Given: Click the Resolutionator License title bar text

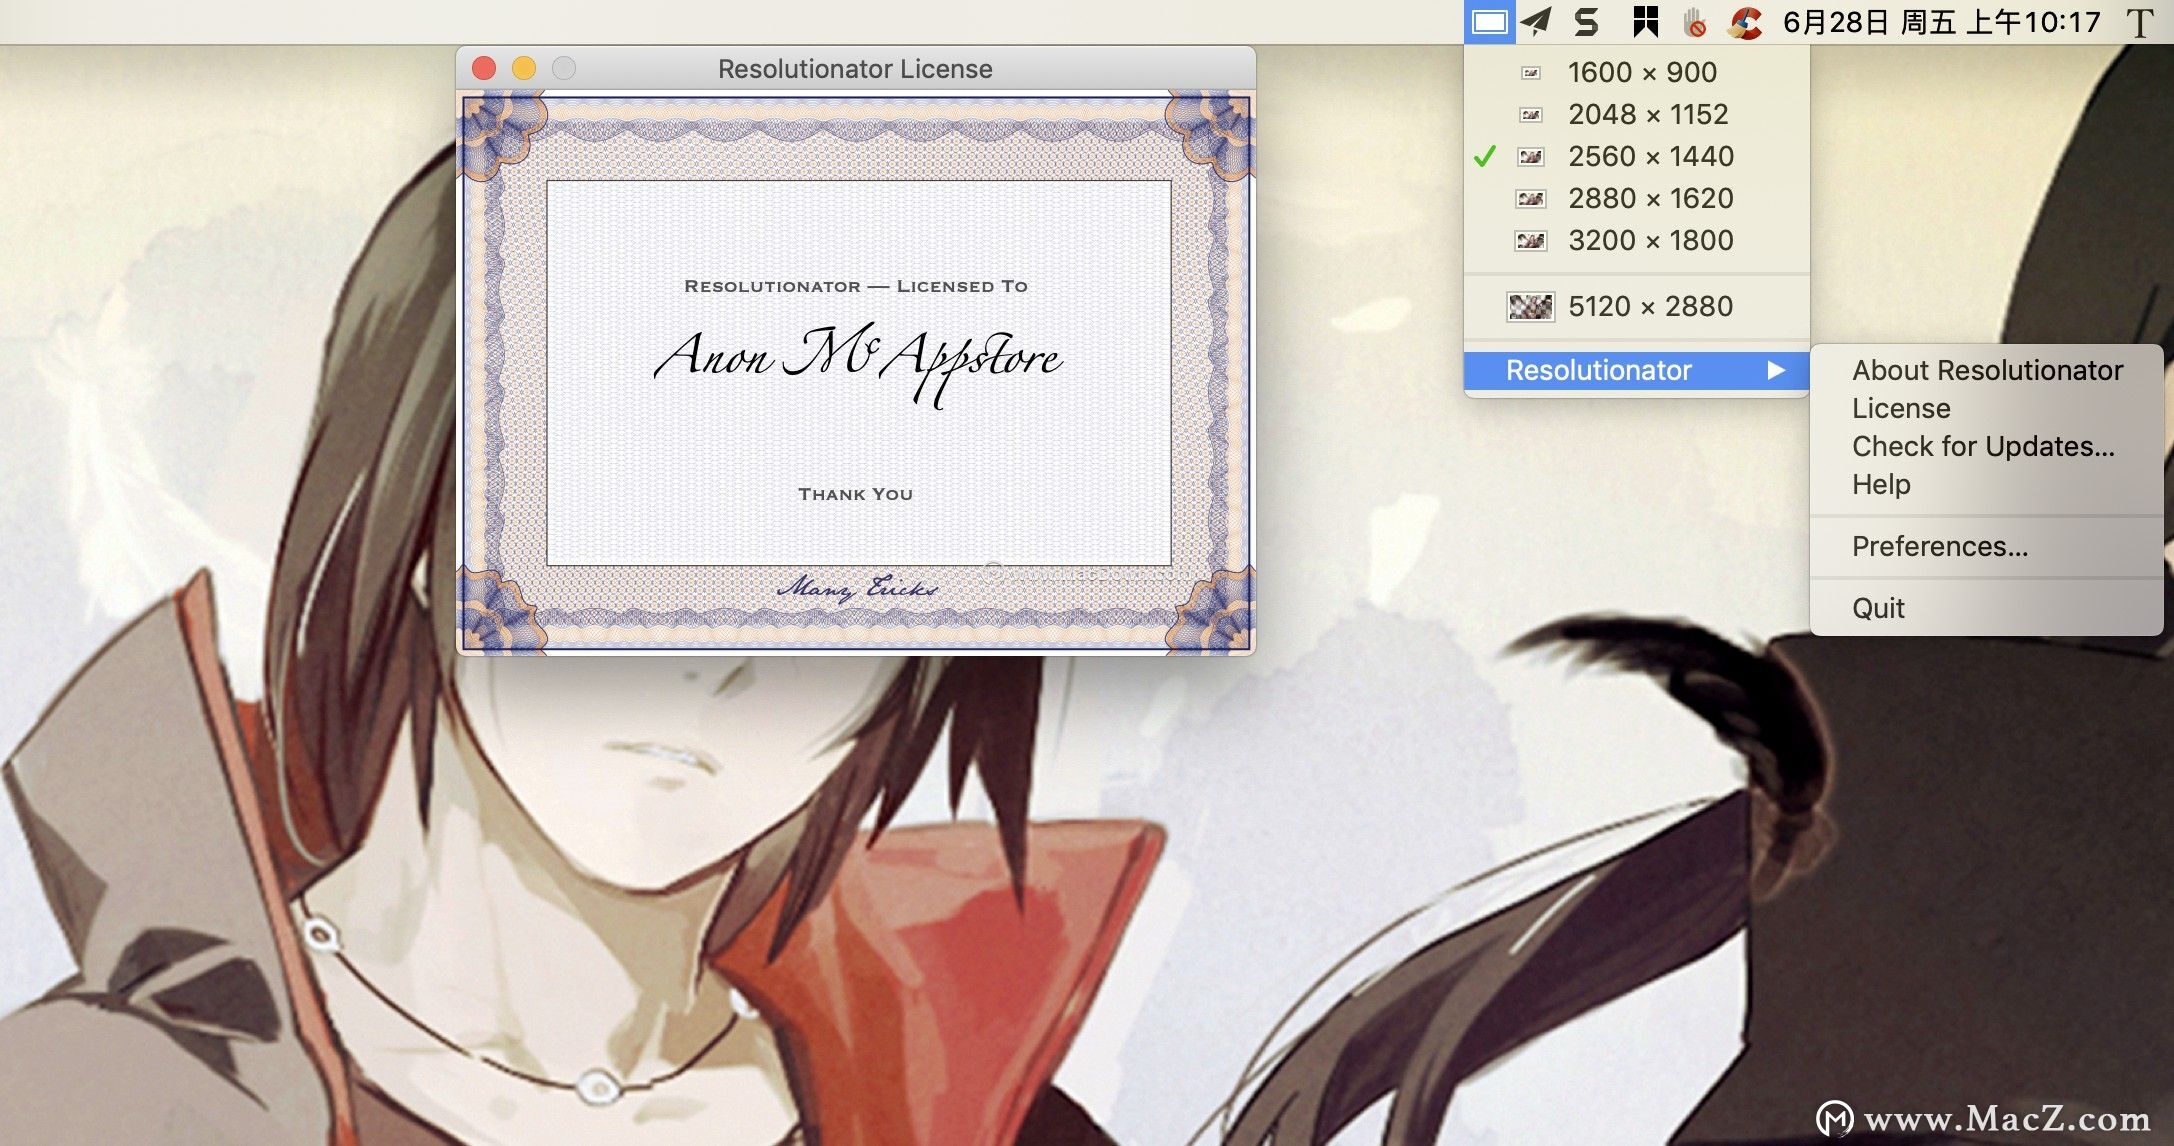Looking at the screenshot, I should (x=855, y=69).
